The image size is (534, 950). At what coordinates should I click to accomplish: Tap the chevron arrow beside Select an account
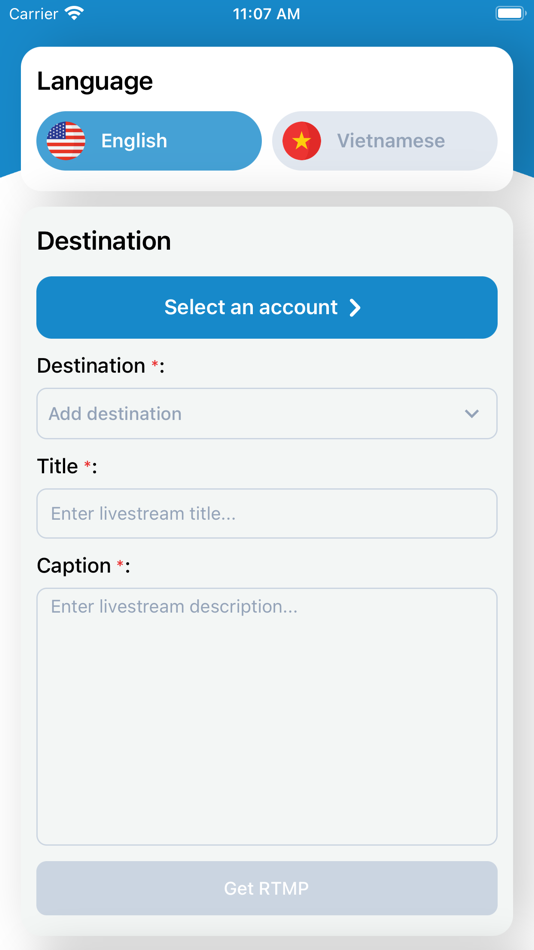(355, 308)
